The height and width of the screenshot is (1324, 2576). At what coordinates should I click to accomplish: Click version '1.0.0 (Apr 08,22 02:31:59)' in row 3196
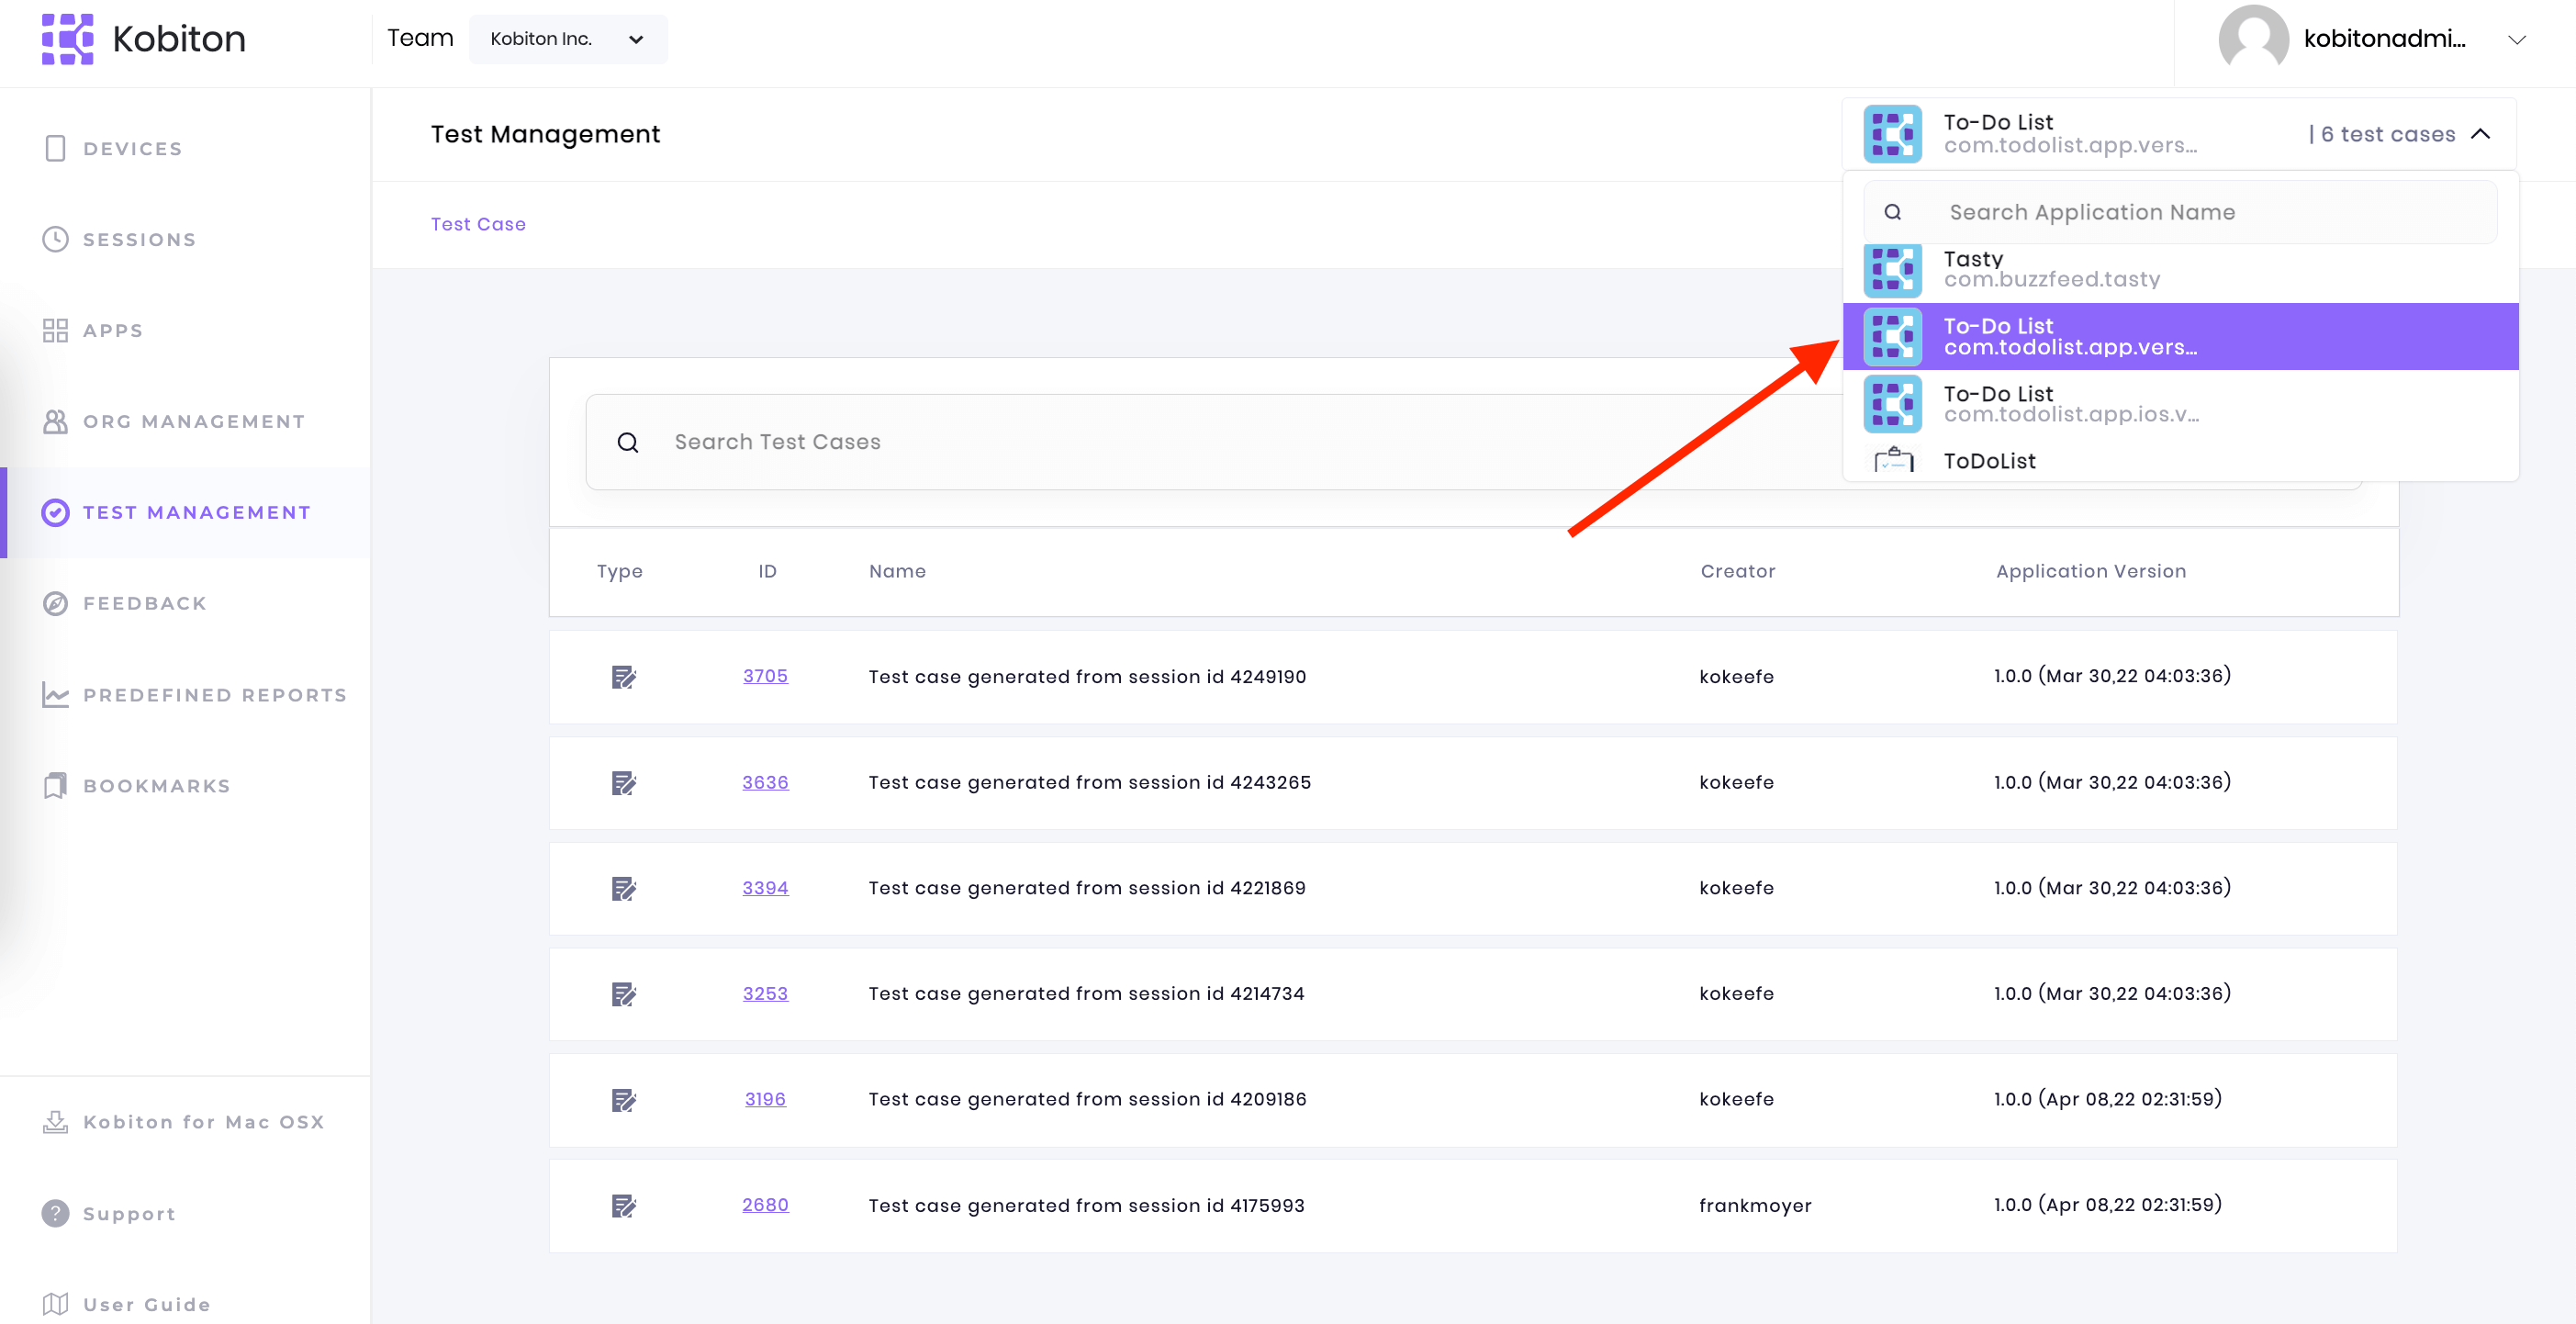tap(2108, 1099)
